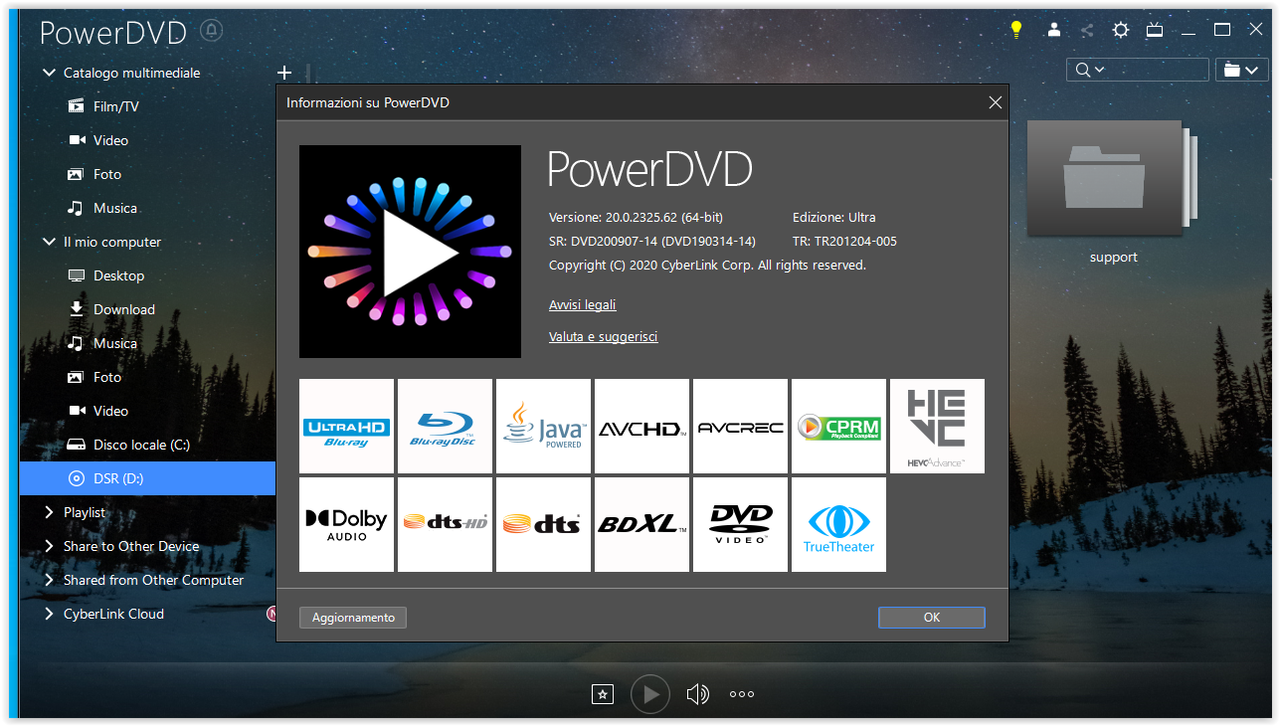Collapse the Il mio computer section

[49, 241]
